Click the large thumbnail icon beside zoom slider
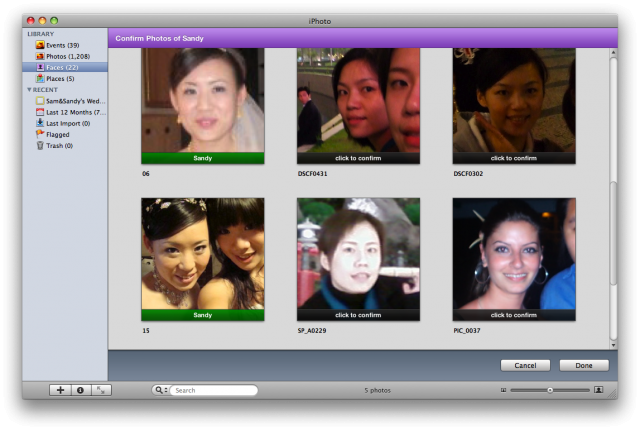The image size is (640, 430). coord(599,390)
